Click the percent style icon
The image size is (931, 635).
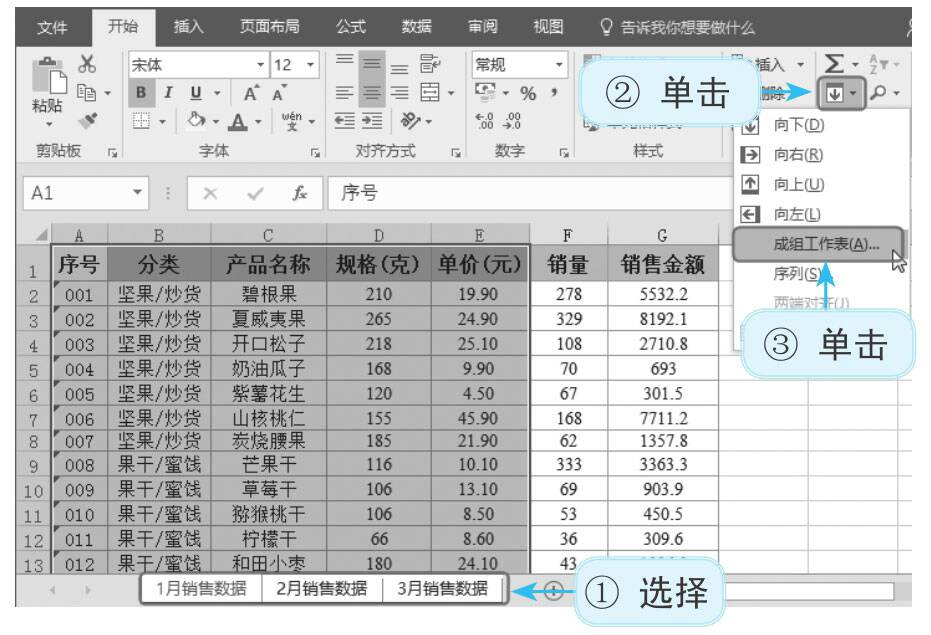coord(528,93)
